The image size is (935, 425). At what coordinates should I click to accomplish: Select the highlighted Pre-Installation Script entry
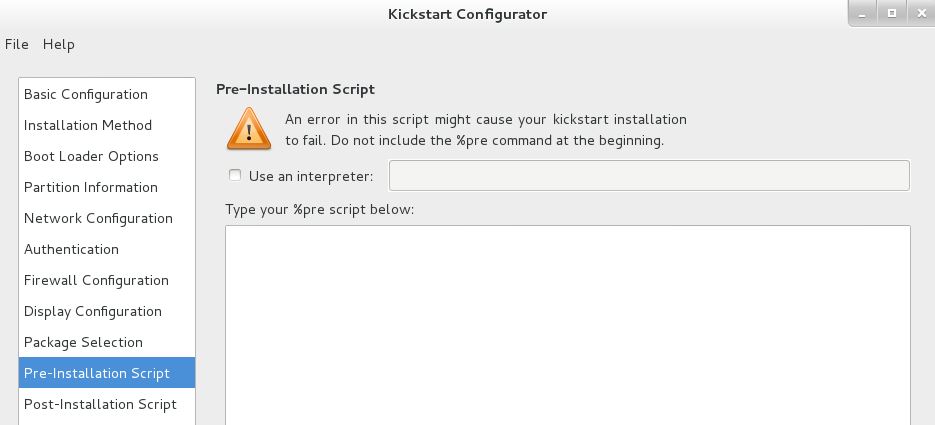tap(107, 373)
